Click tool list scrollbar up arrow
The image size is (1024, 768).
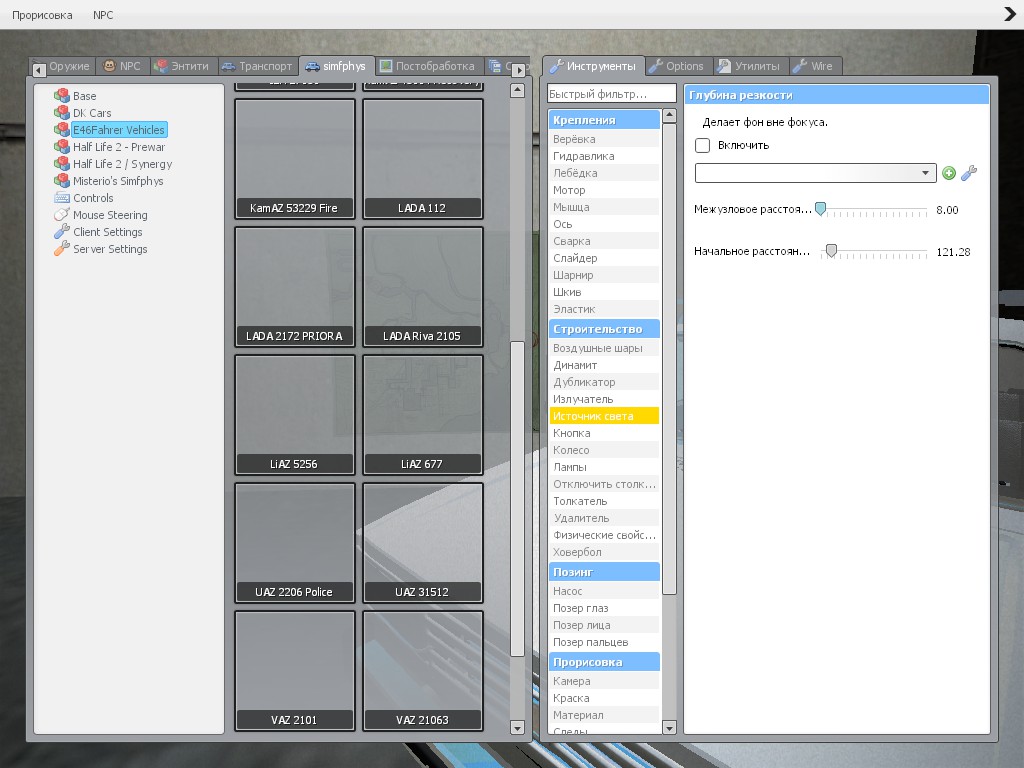click(x=669, y=116)
